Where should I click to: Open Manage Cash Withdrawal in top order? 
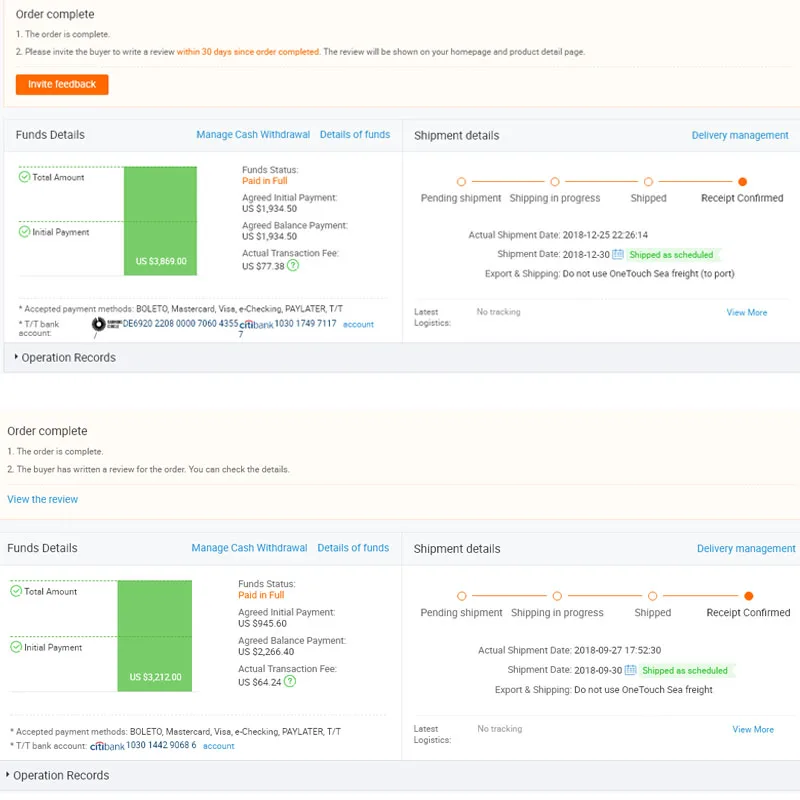253,135
